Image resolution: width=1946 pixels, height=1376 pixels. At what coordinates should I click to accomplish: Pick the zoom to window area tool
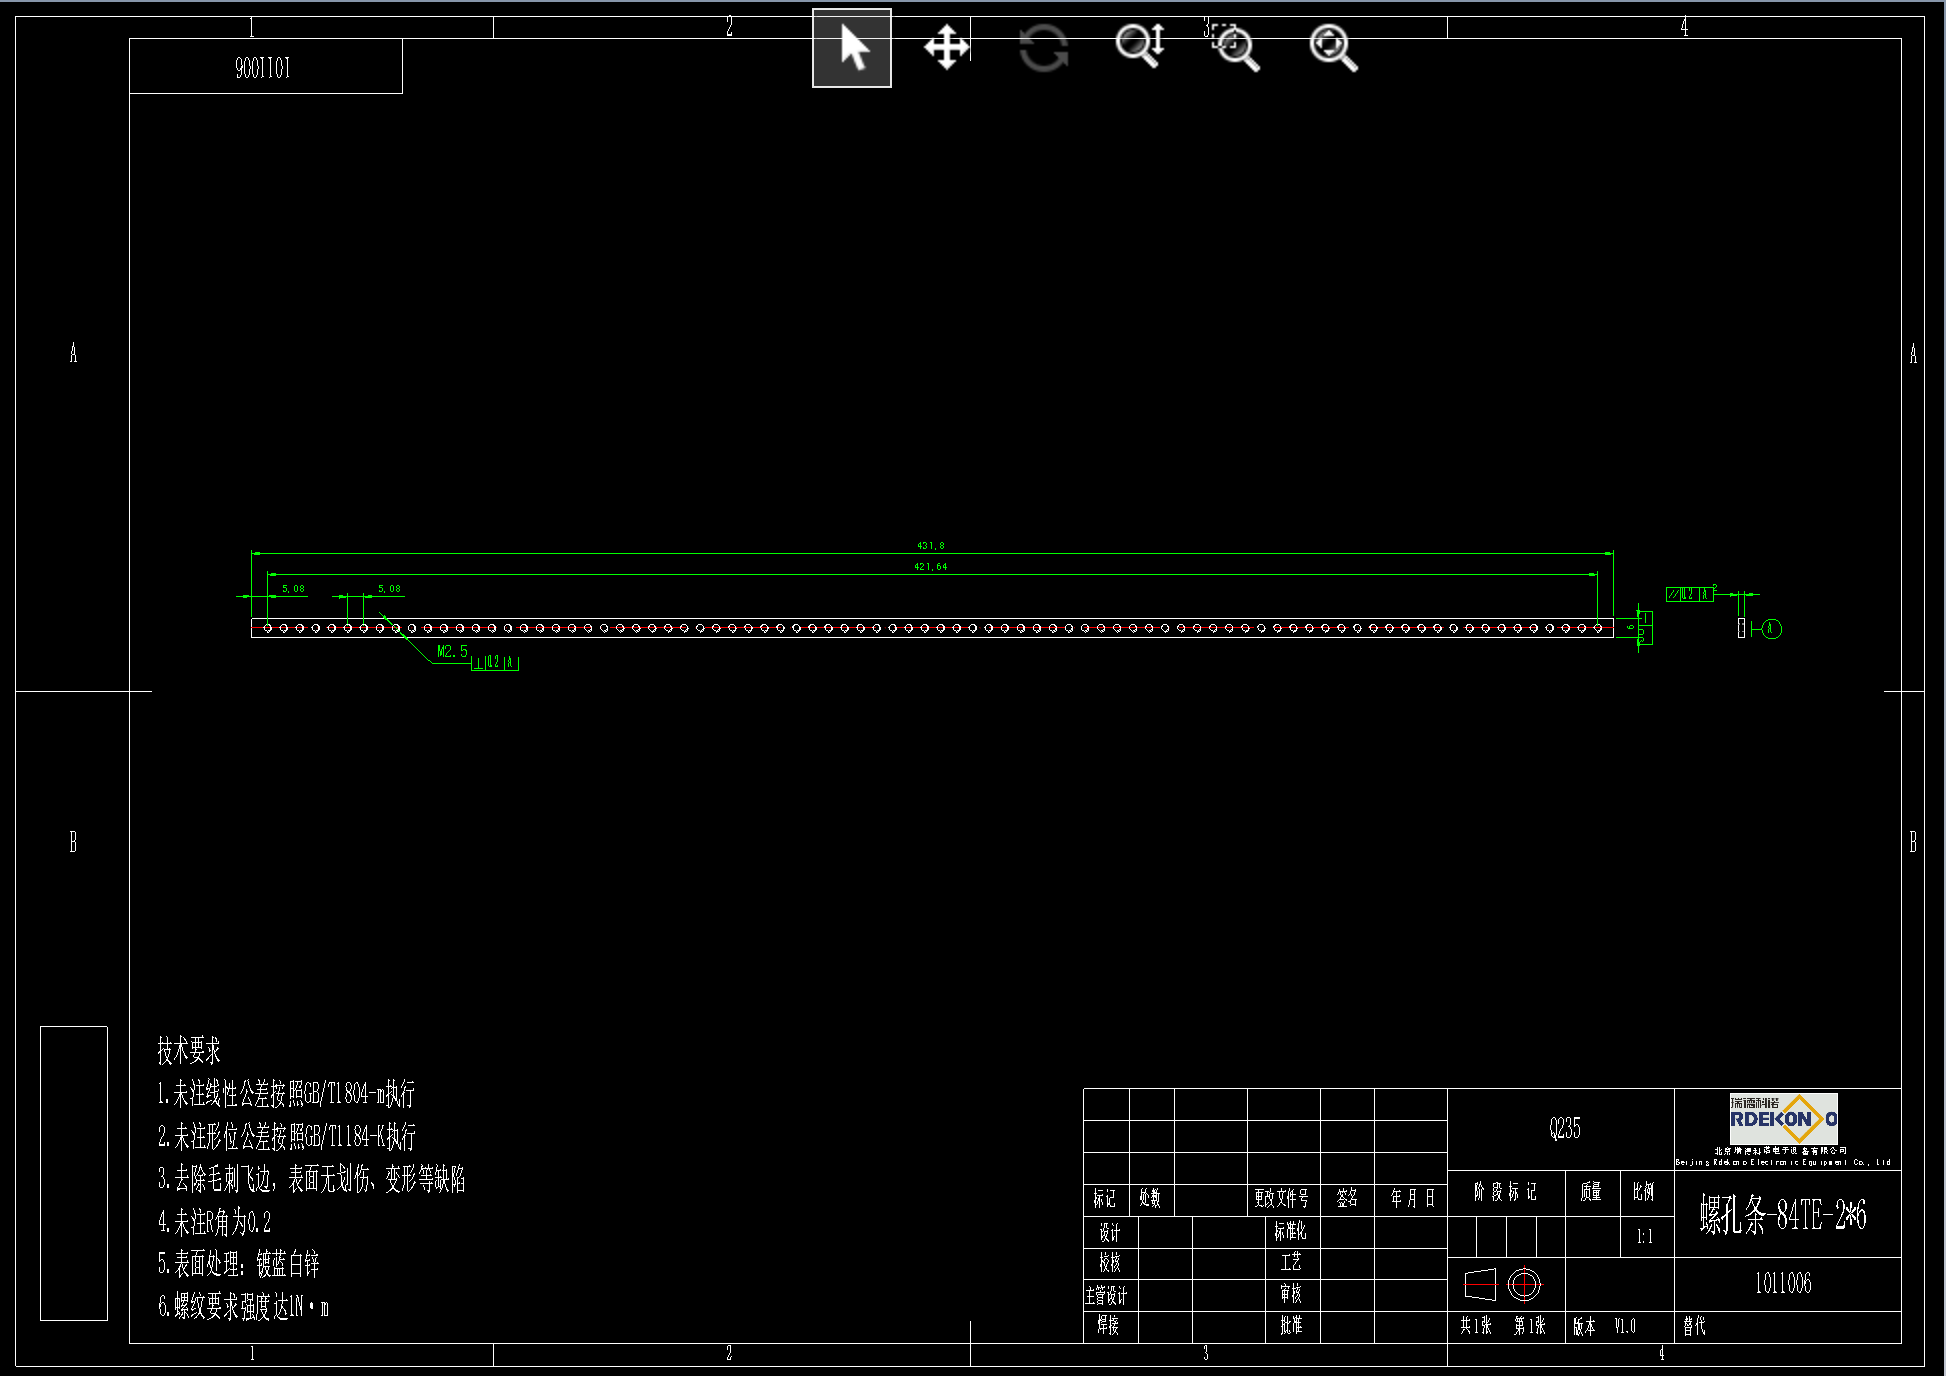click(1236, 47)
